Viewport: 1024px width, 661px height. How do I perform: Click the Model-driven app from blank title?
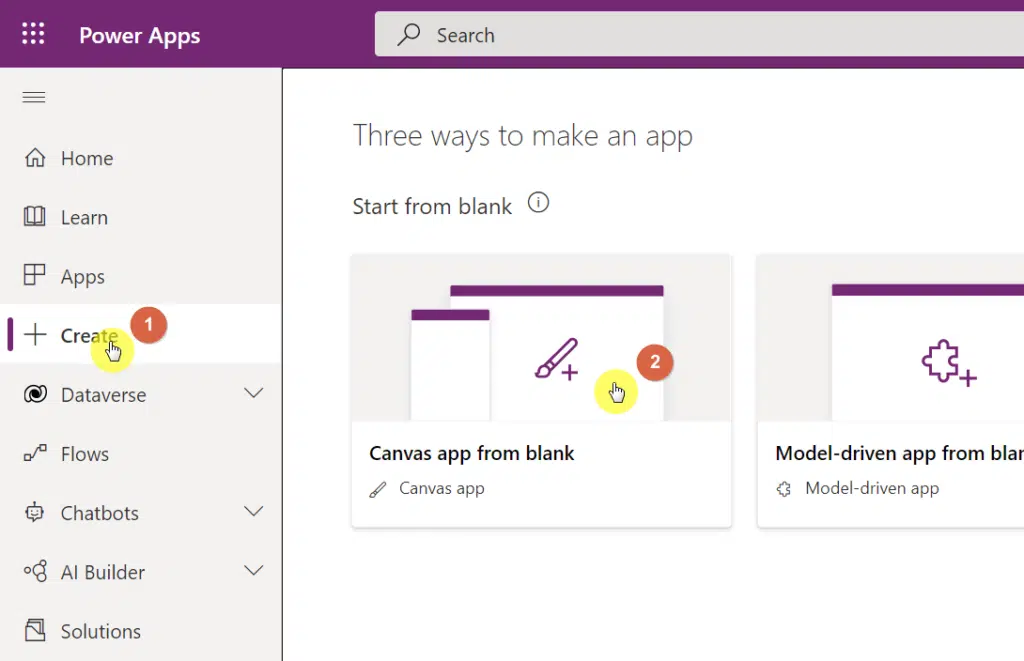[899, 453]
